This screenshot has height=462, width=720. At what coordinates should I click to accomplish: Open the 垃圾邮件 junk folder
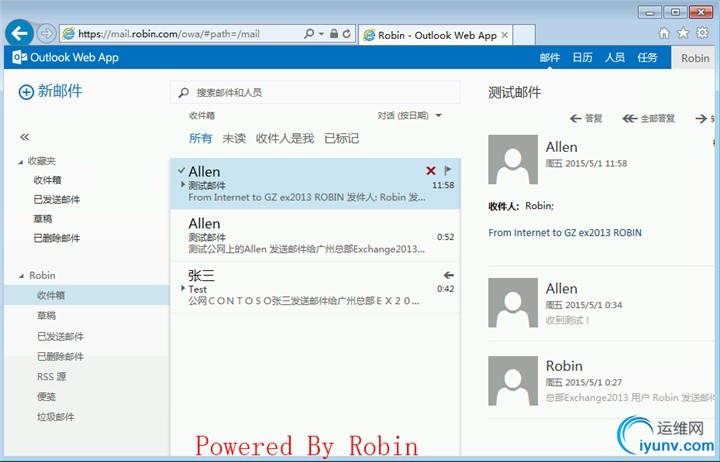(x=56, y=417)
